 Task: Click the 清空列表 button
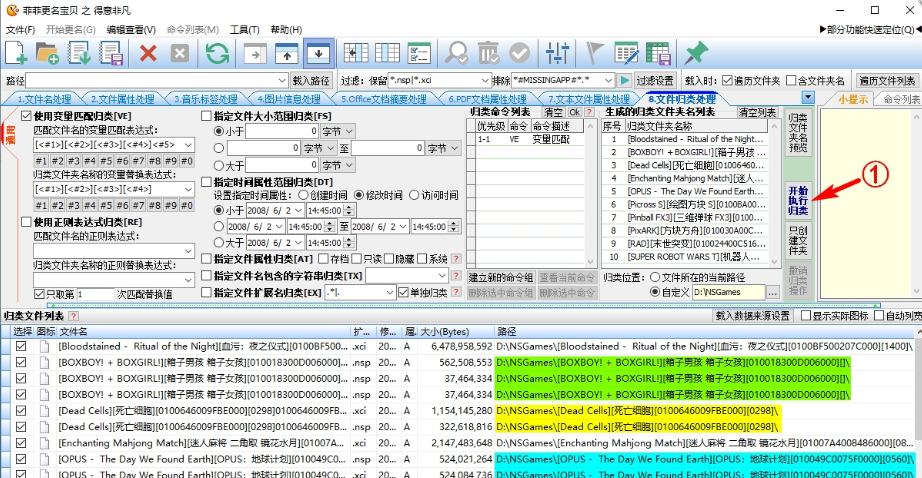tap(757, 112)
